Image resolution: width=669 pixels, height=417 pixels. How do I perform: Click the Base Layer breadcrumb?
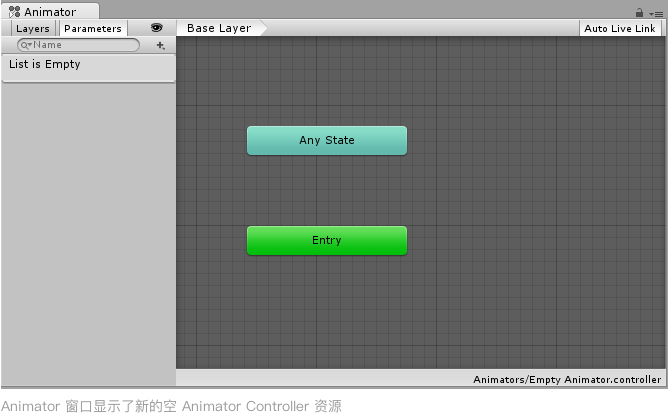tap(221, 28)
